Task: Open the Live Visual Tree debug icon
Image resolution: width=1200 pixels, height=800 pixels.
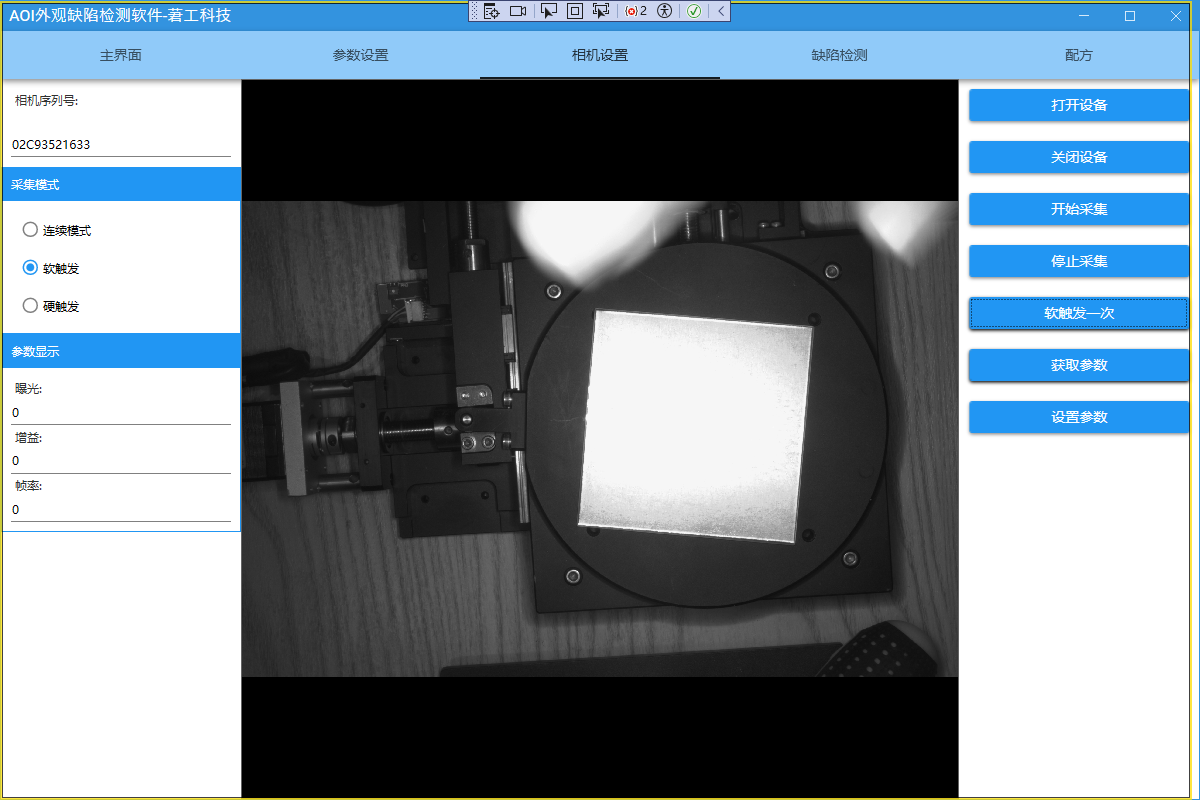Action: [x=491, y=11]
